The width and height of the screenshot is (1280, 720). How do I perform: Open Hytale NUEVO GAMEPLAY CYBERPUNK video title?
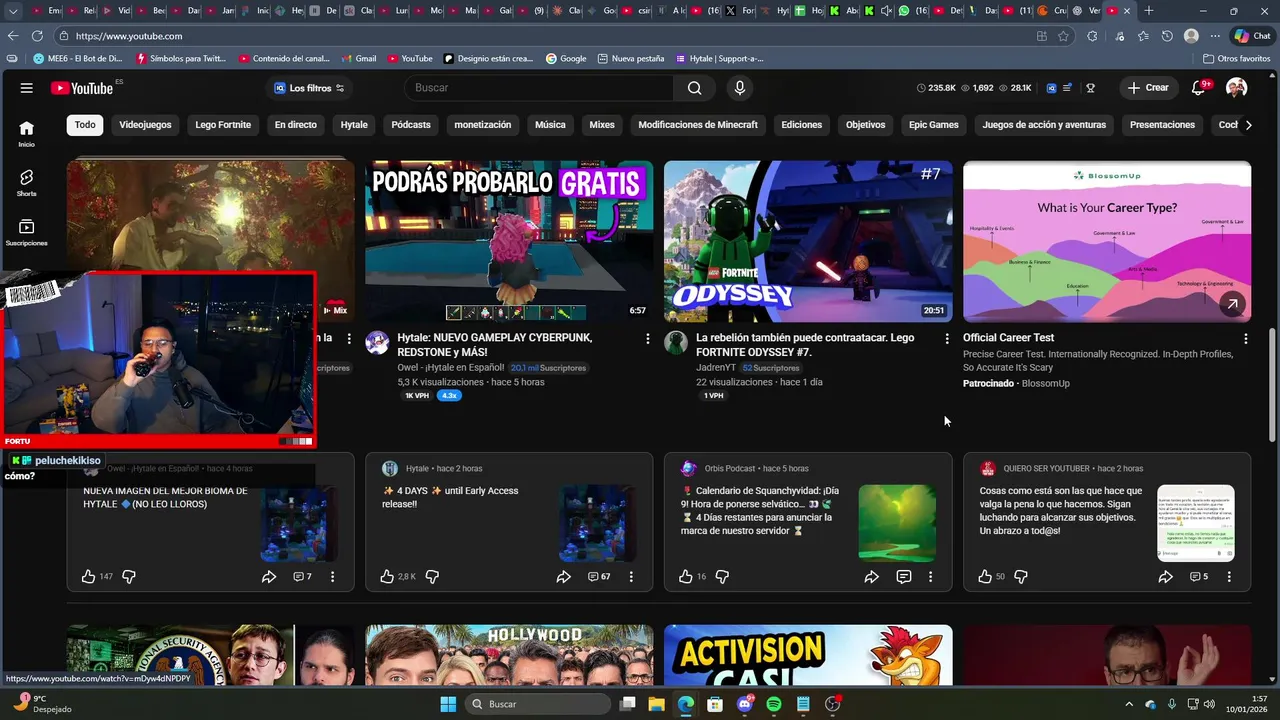coord(495,345)
